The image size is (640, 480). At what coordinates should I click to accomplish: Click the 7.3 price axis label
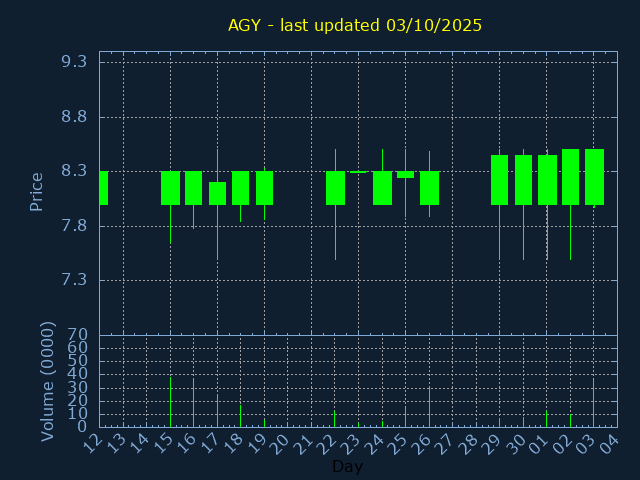(74, 280)
